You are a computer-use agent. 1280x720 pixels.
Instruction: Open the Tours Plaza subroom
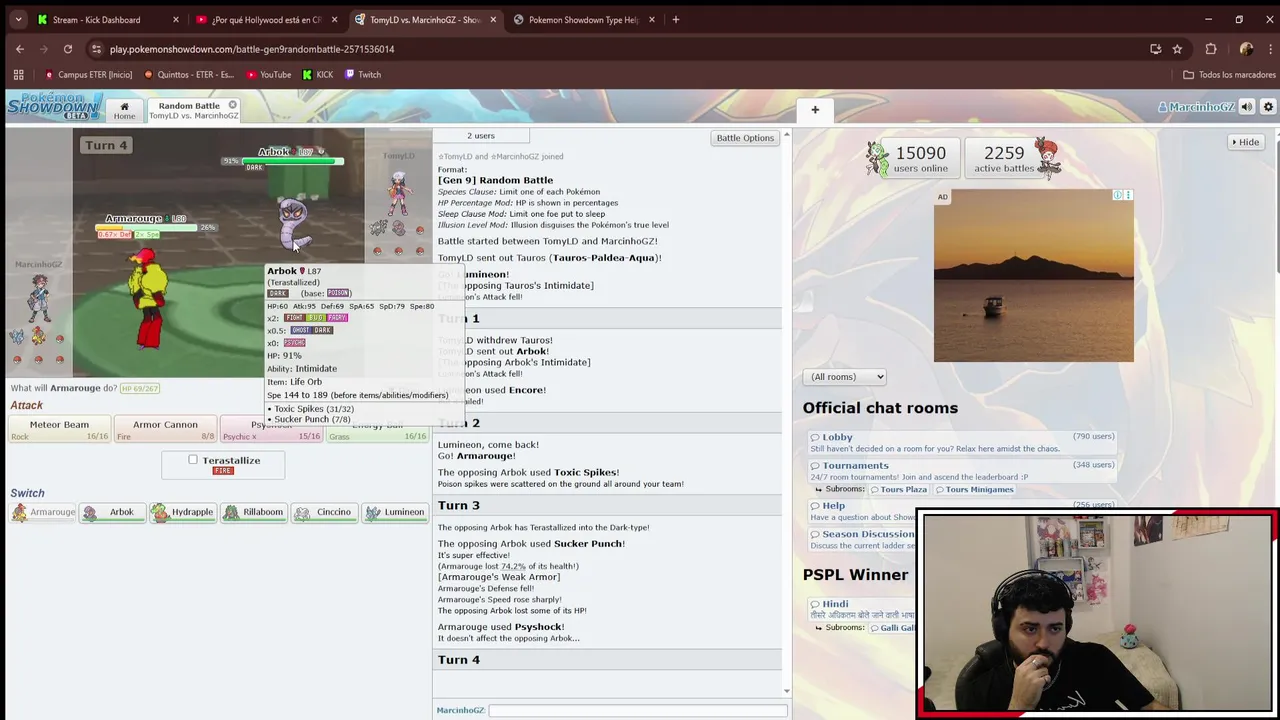point(898,489)
